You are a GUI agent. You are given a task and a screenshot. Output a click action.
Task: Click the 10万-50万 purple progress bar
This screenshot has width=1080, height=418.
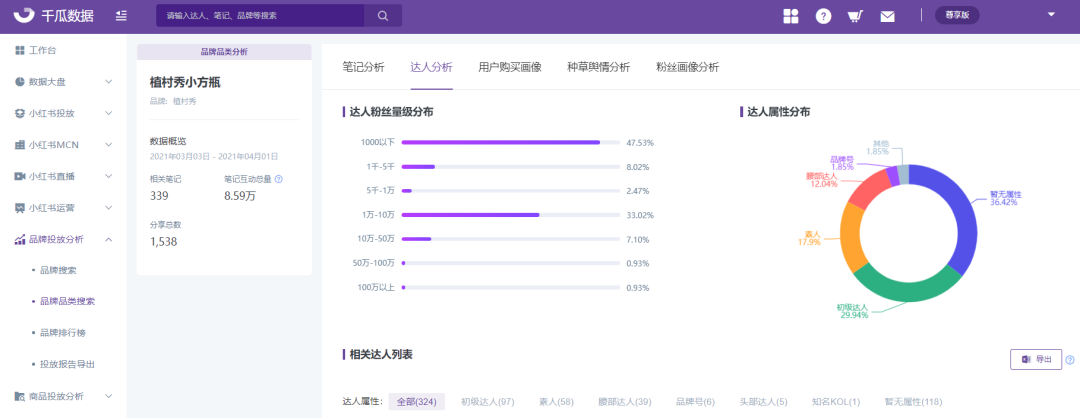pyautogui.click(x=416, y=239)
